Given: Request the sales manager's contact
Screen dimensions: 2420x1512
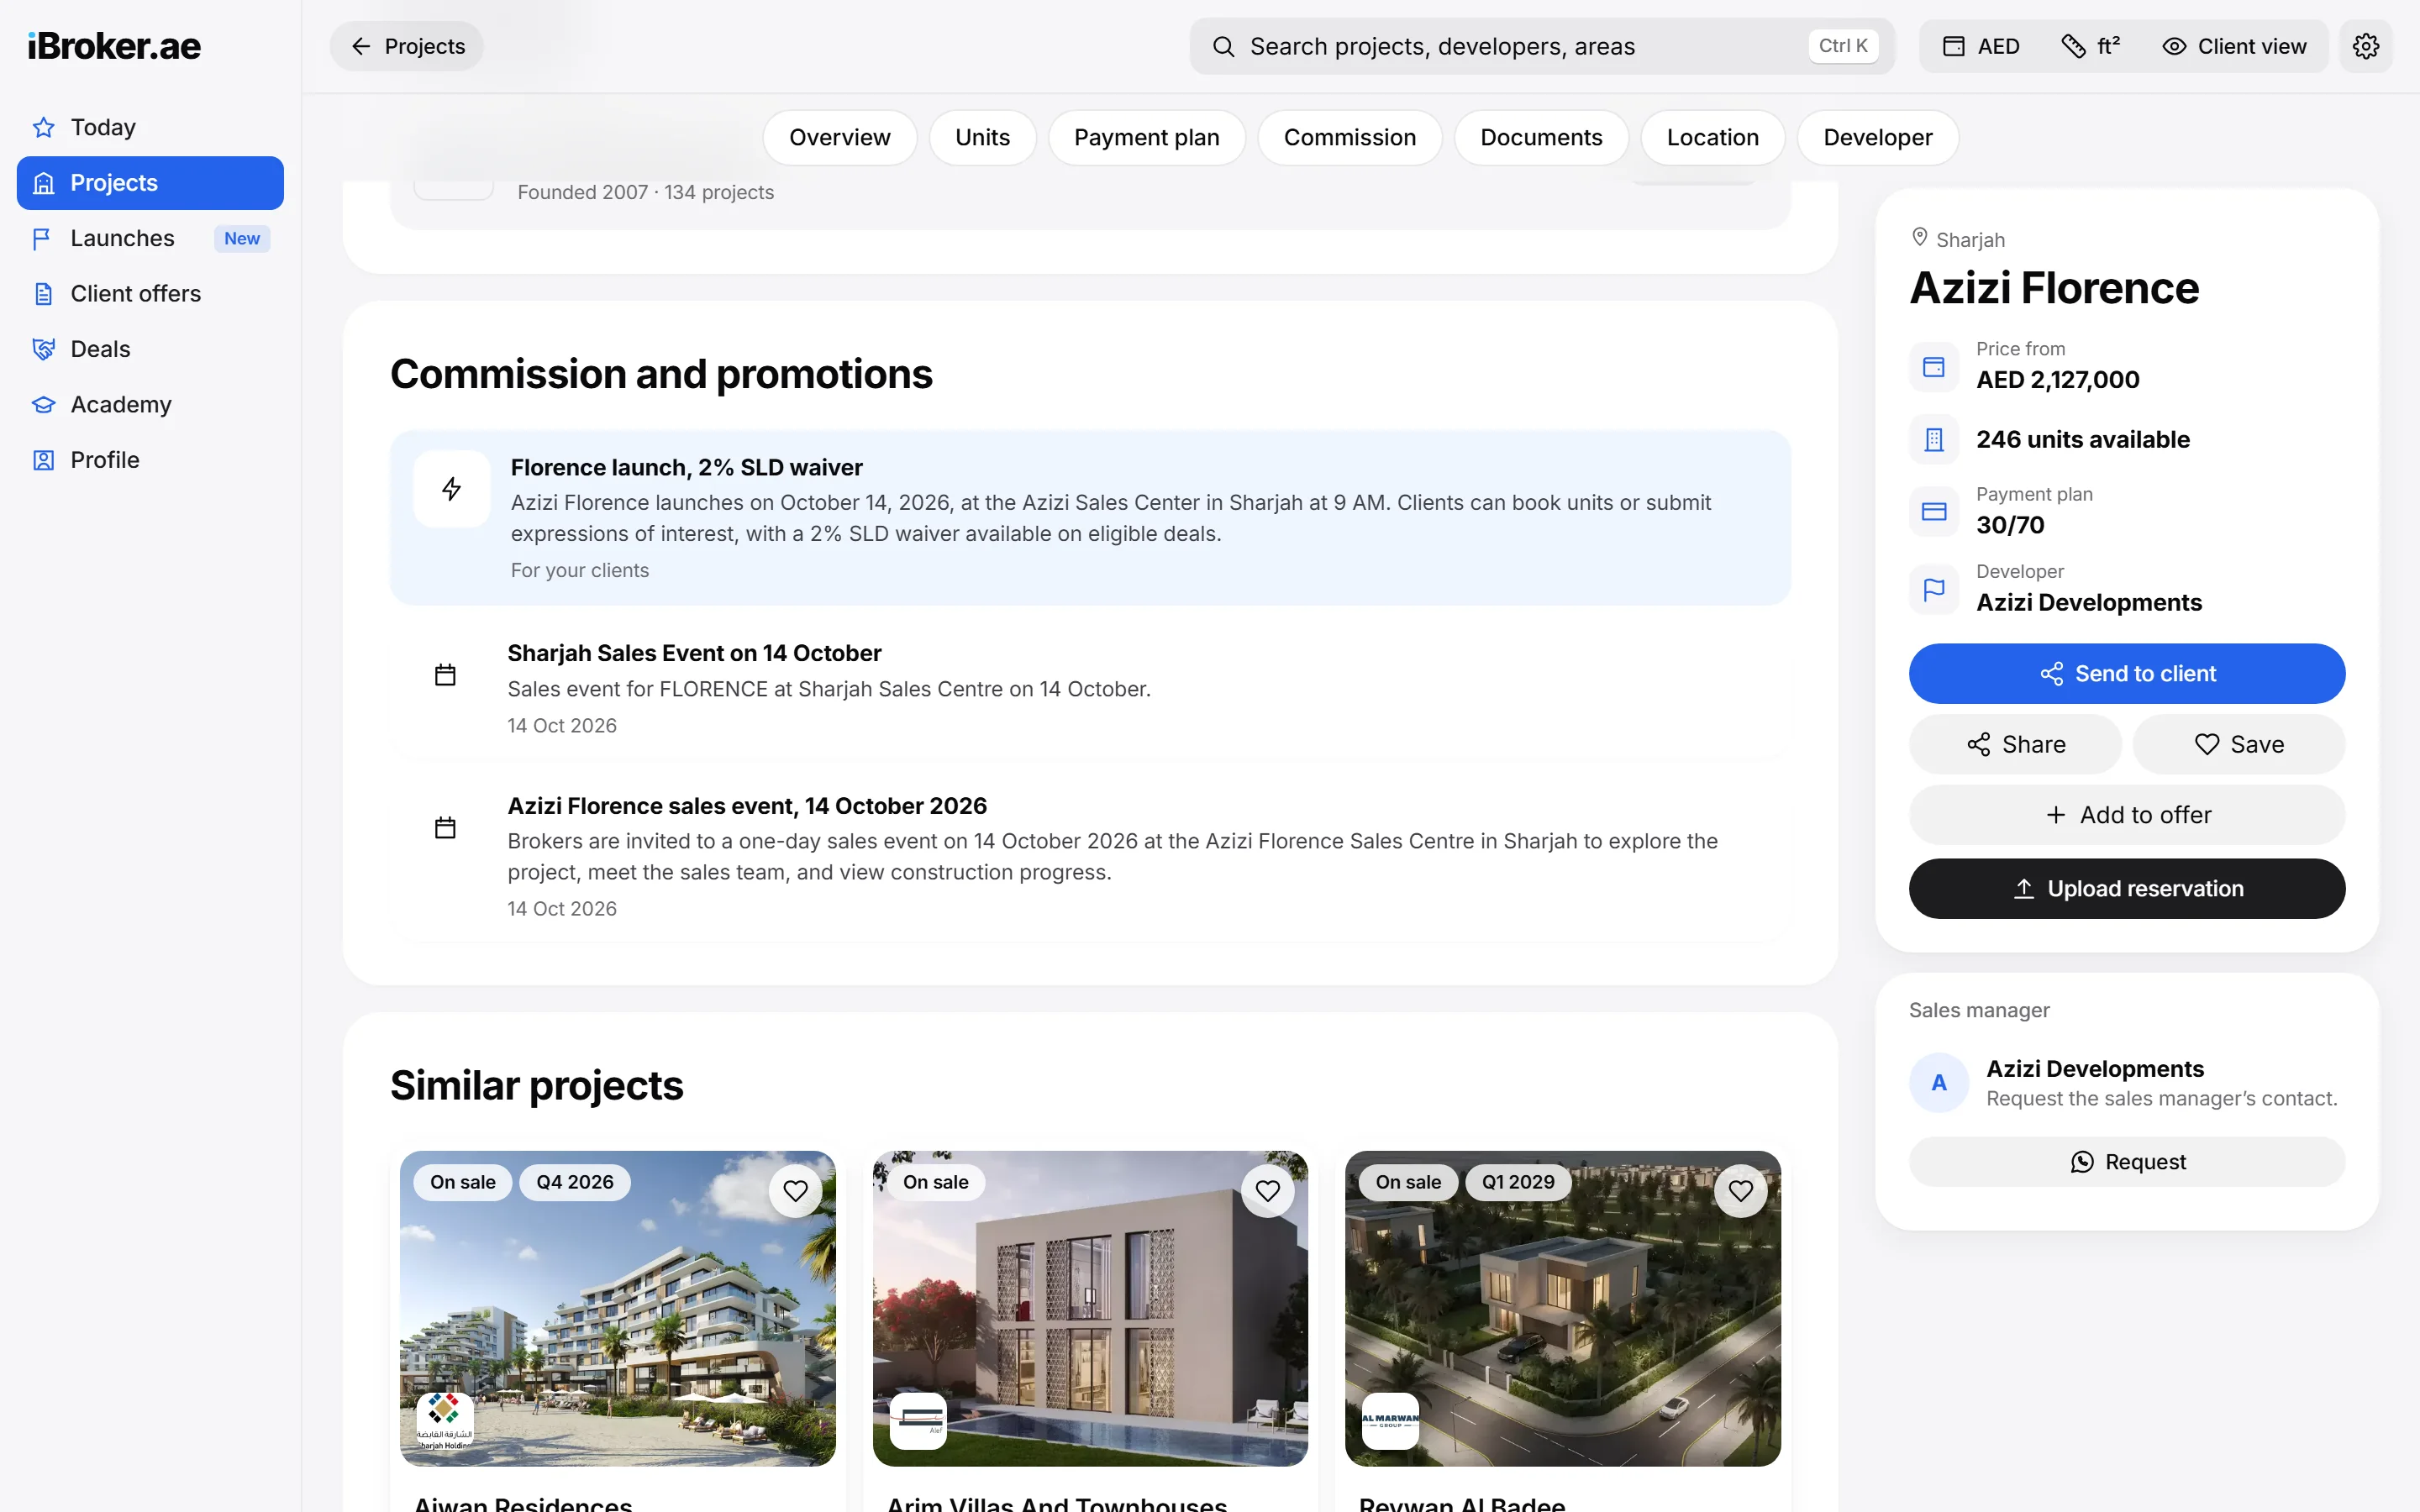Looking at the screenshot, I should 2126,1161.
